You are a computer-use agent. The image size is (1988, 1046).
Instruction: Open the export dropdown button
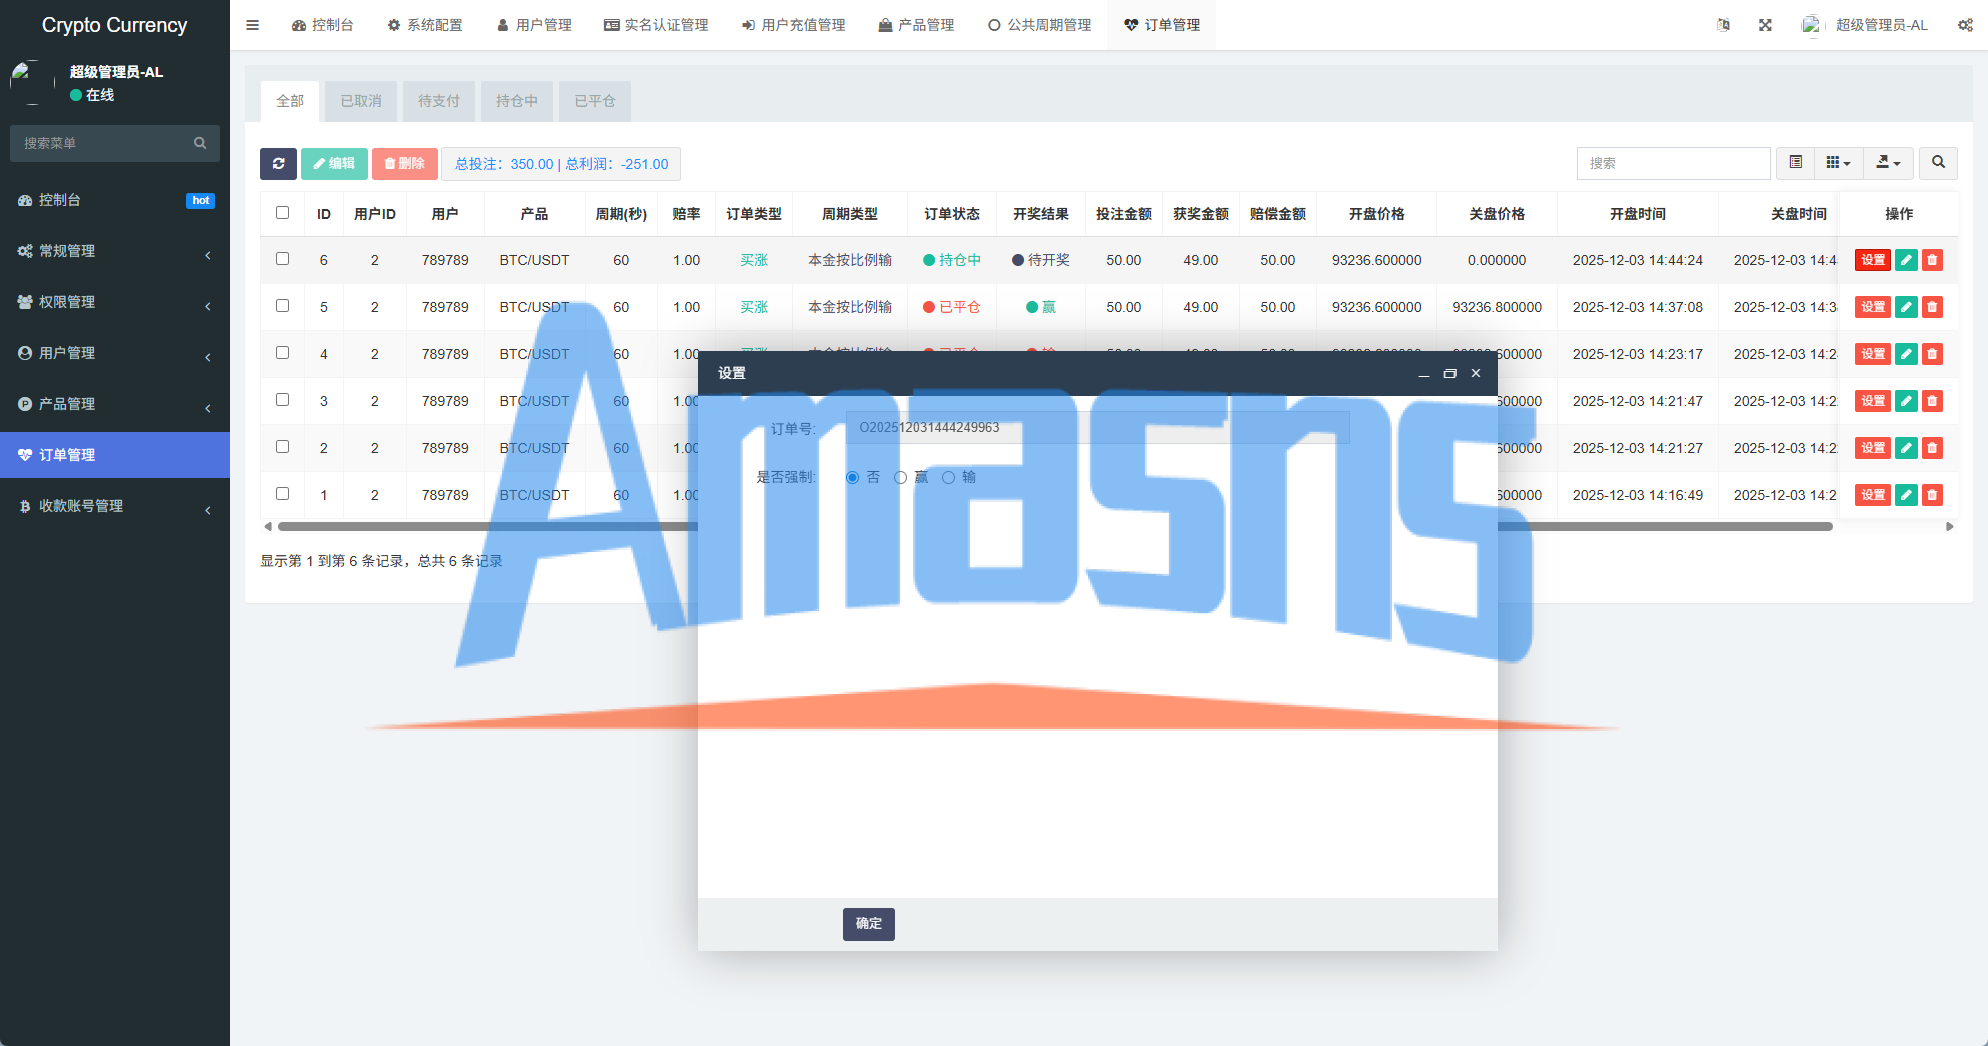1888,163
